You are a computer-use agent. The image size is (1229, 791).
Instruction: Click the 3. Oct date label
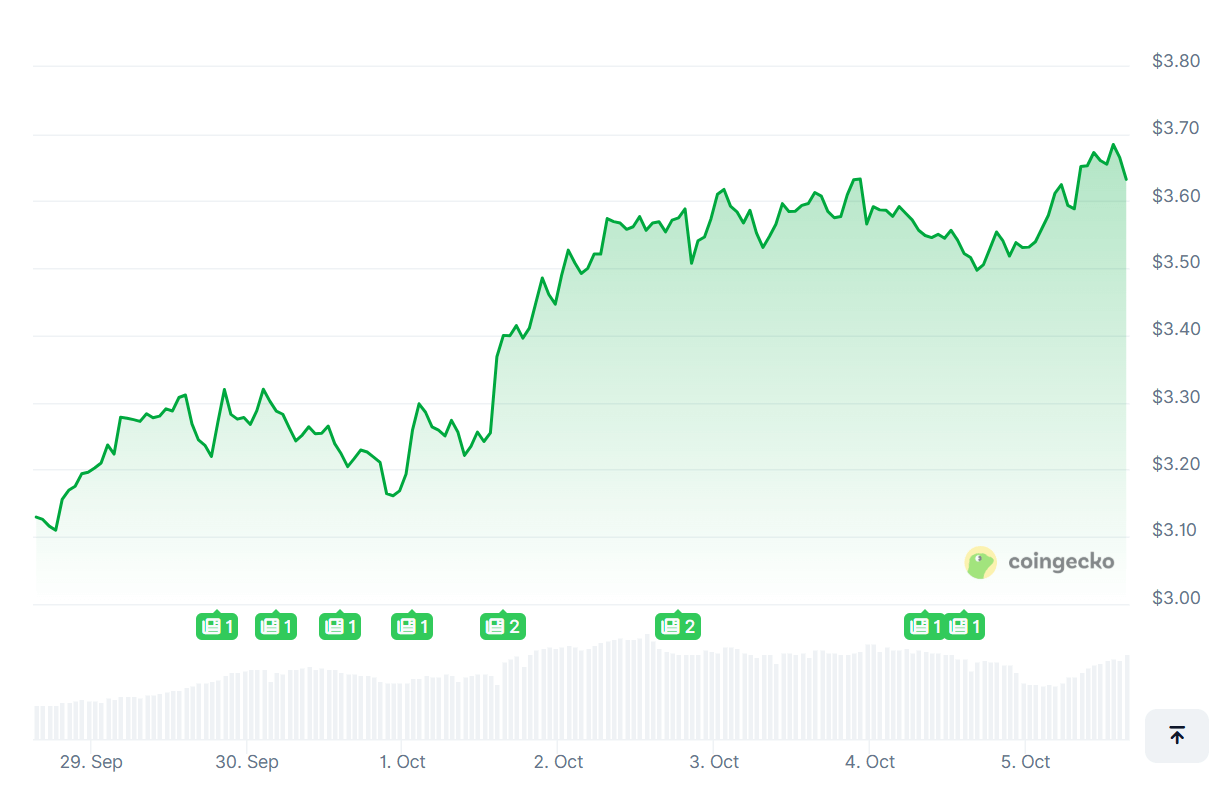pos(714,762)
